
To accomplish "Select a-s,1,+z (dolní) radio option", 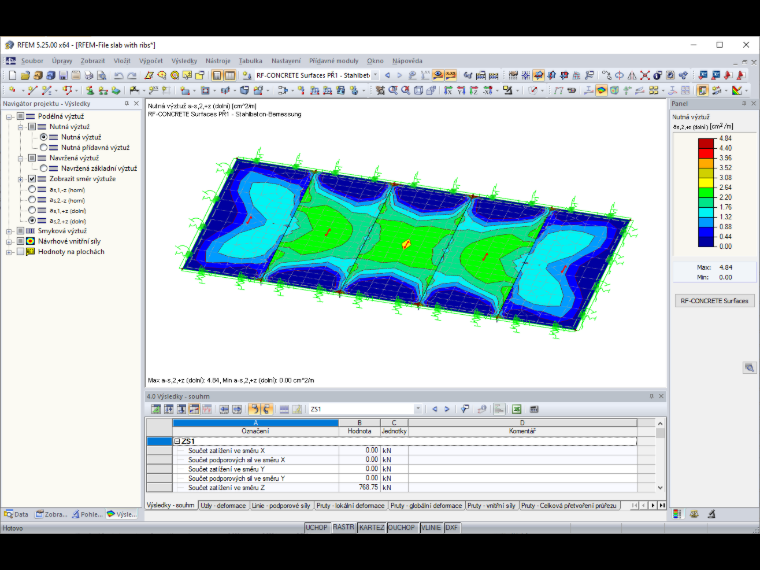I will coord(32,210).
